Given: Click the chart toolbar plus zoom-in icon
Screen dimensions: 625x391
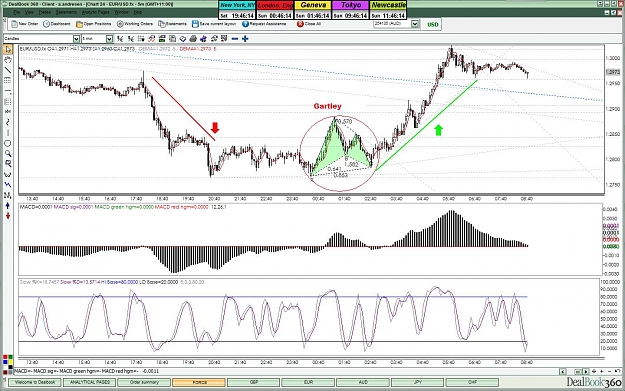Looking at the screenshot, I should (245, 39).
